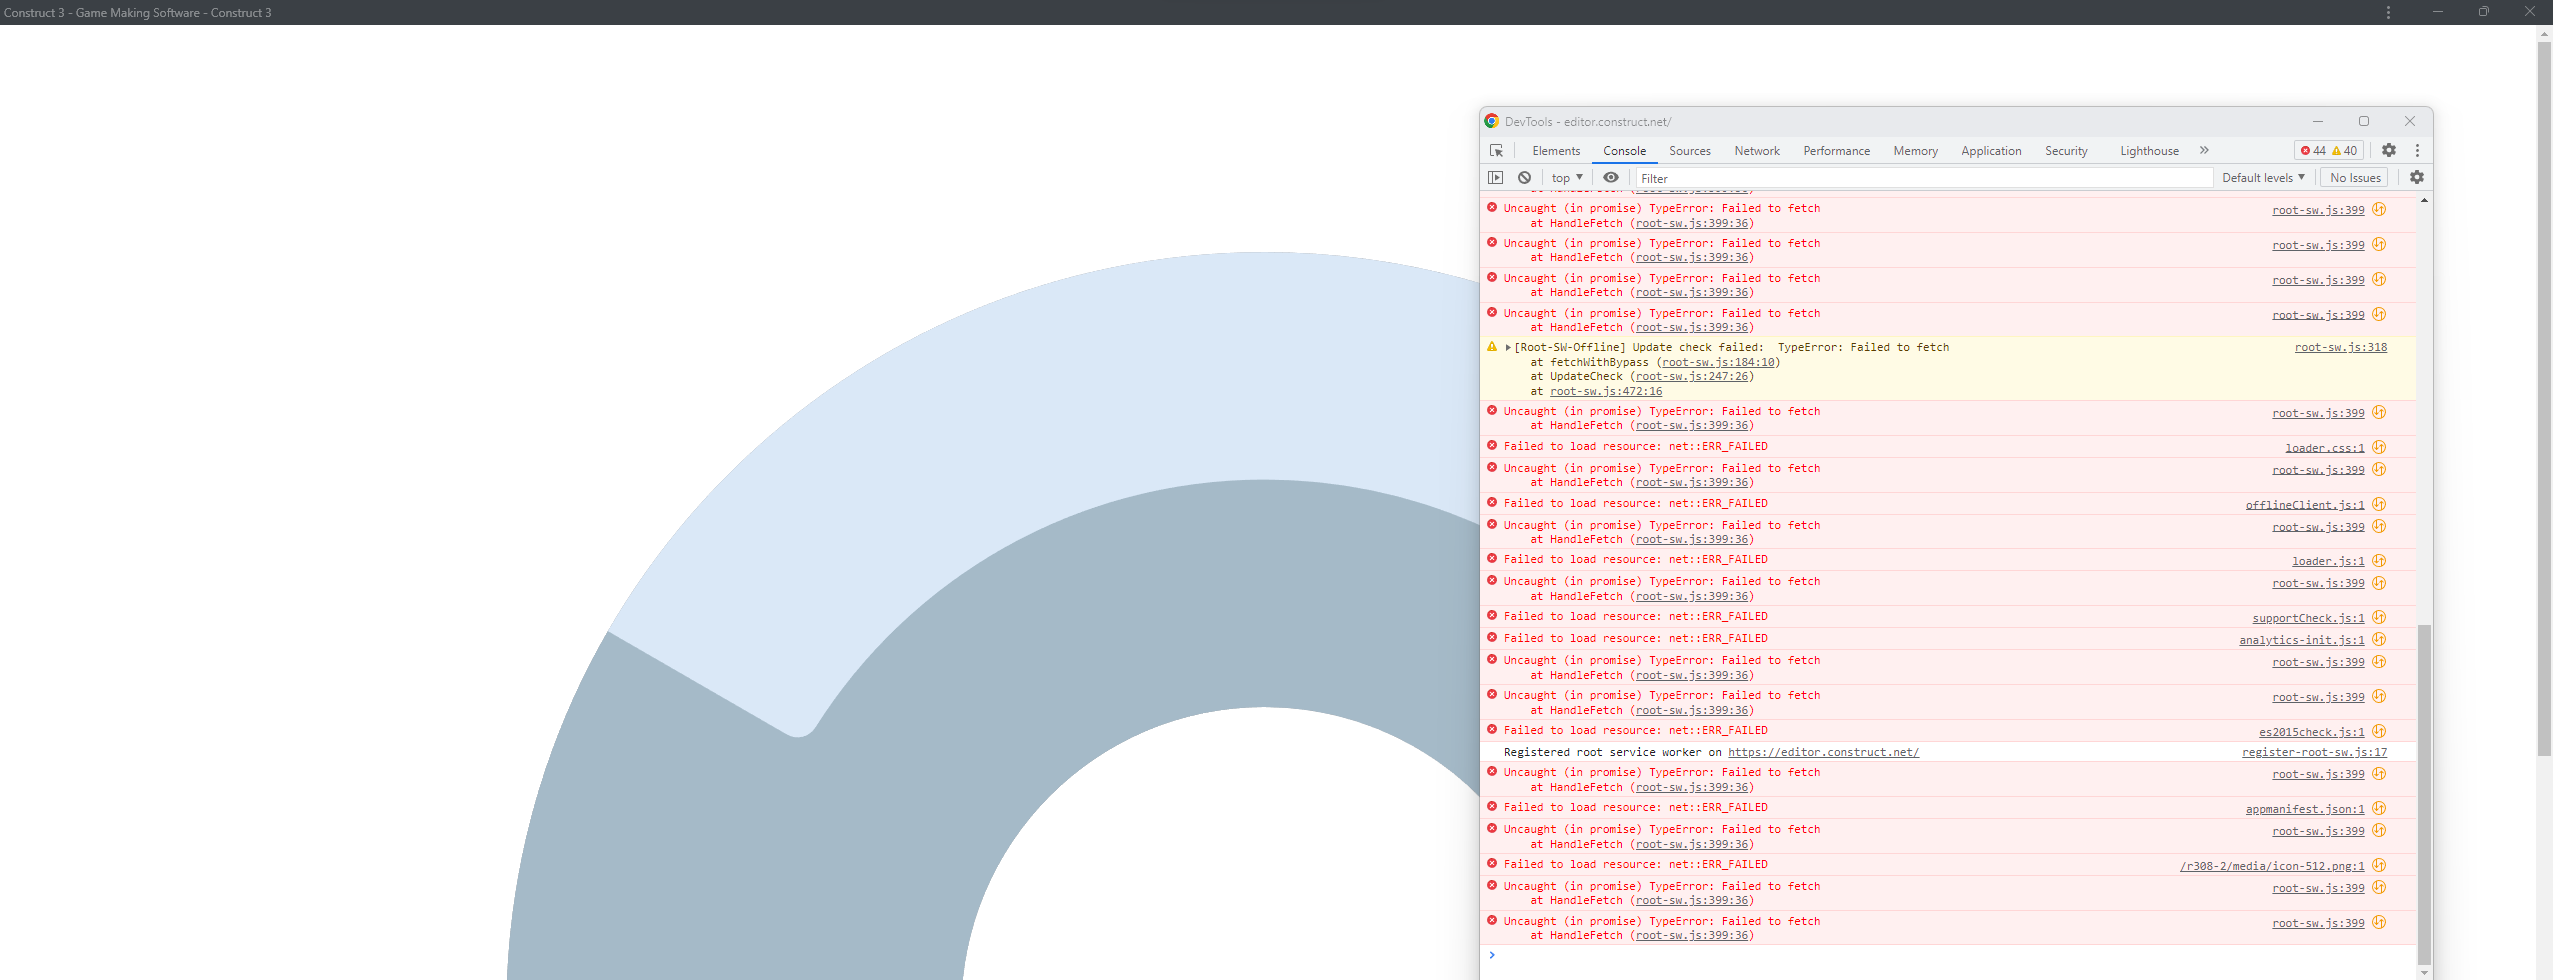Clear the console with the clear icon
The height and width of the screenshot is (980, 2553).
pos(1525,177)
